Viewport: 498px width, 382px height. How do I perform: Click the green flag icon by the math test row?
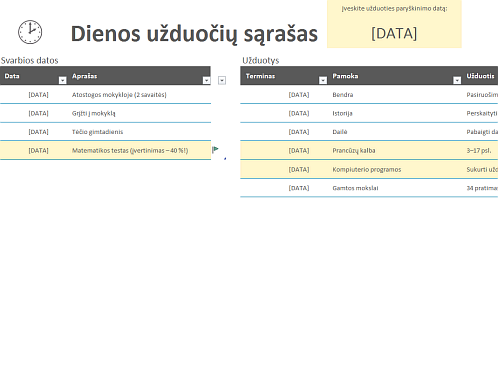coord(215,149)
